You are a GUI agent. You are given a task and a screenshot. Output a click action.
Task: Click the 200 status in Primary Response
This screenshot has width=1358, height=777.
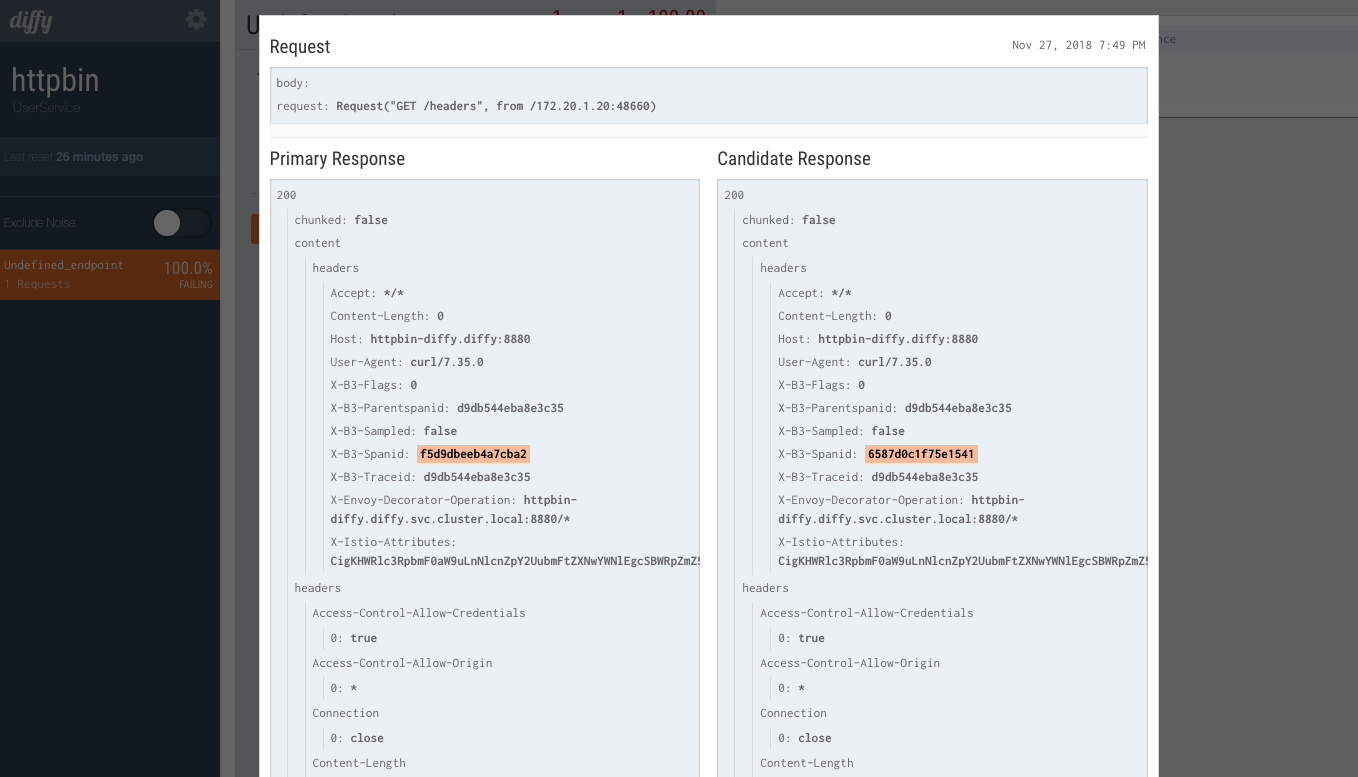pyautogui.click(x=286, y=195)
